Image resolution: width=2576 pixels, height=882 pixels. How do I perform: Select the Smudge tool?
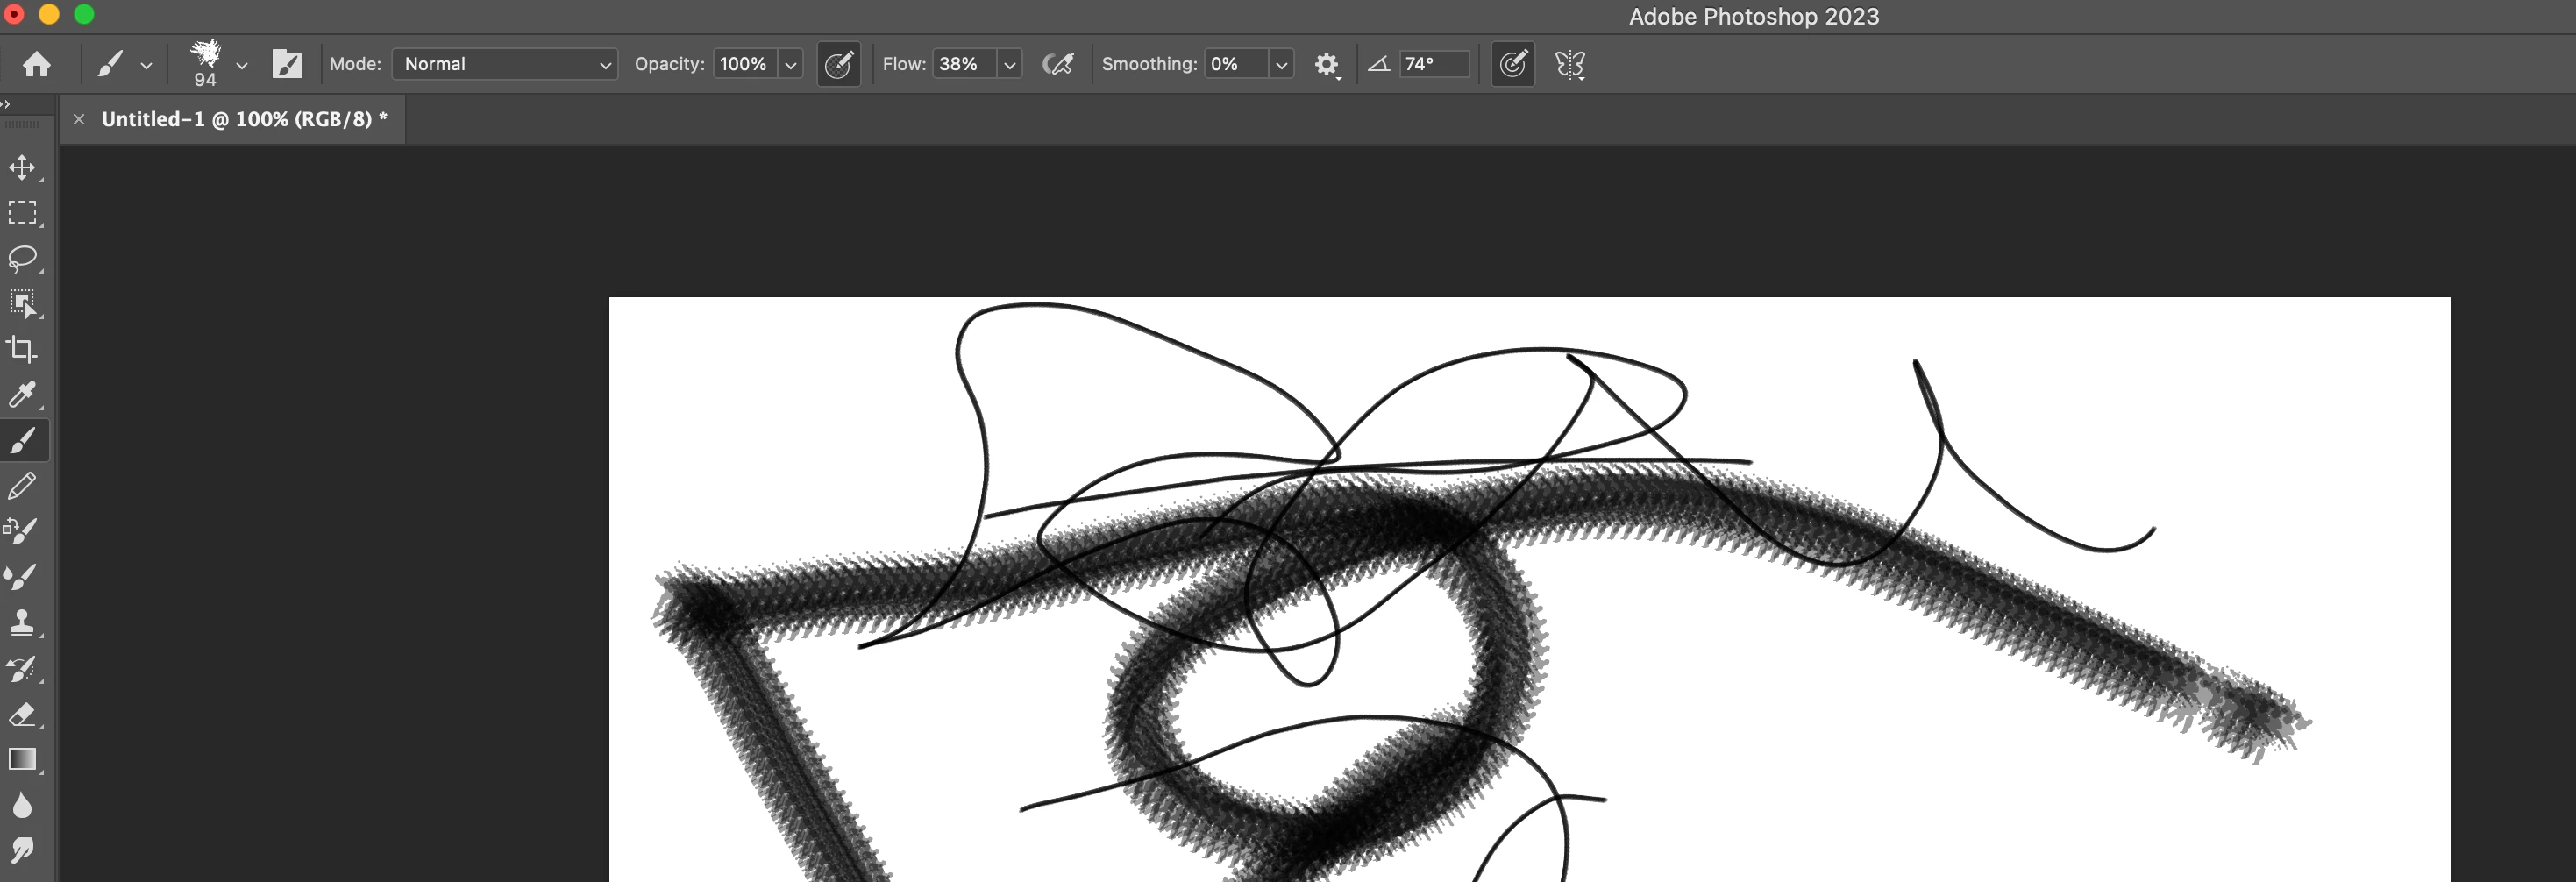[x=23, y=850]
